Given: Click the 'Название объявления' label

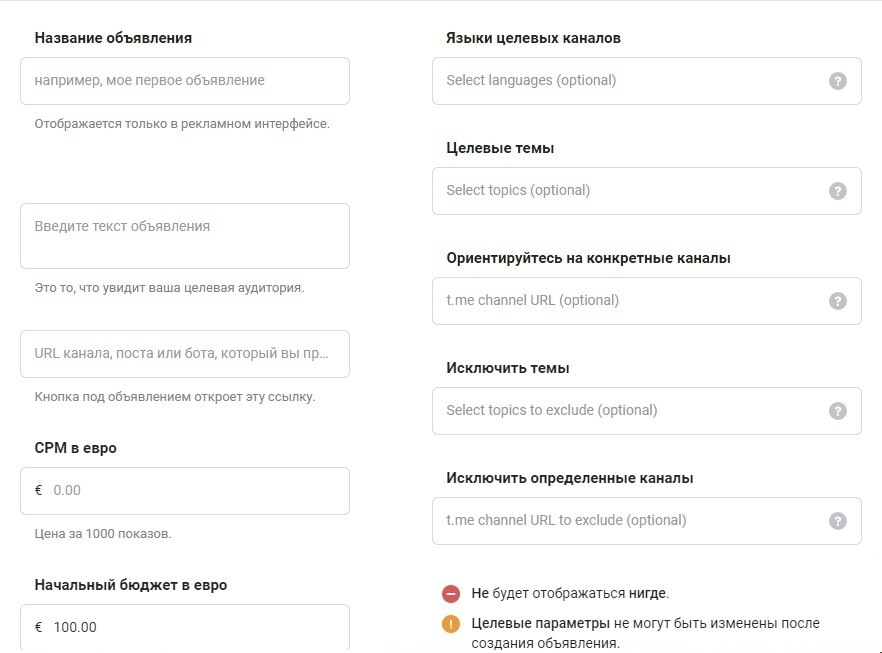Looking at the screenshot, I should click(113, 38).
